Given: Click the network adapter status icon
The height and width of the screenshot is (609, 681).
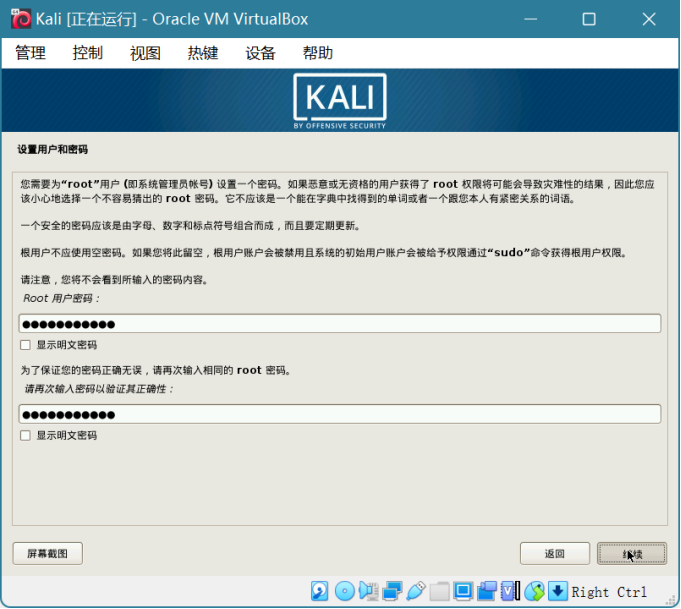Looking at the screenshot, I should pos(392,592).
